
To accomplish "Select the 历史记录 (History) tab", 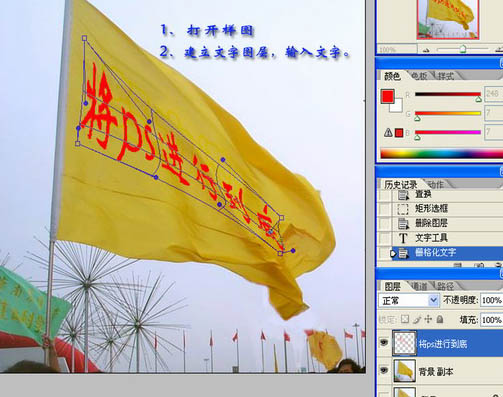I will coord(401,184).
